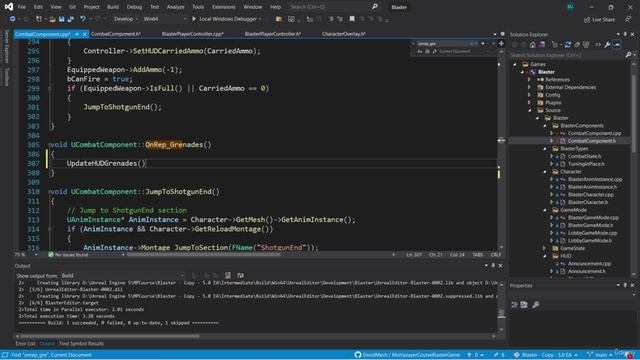Click Live Share button

coord(599,20)
